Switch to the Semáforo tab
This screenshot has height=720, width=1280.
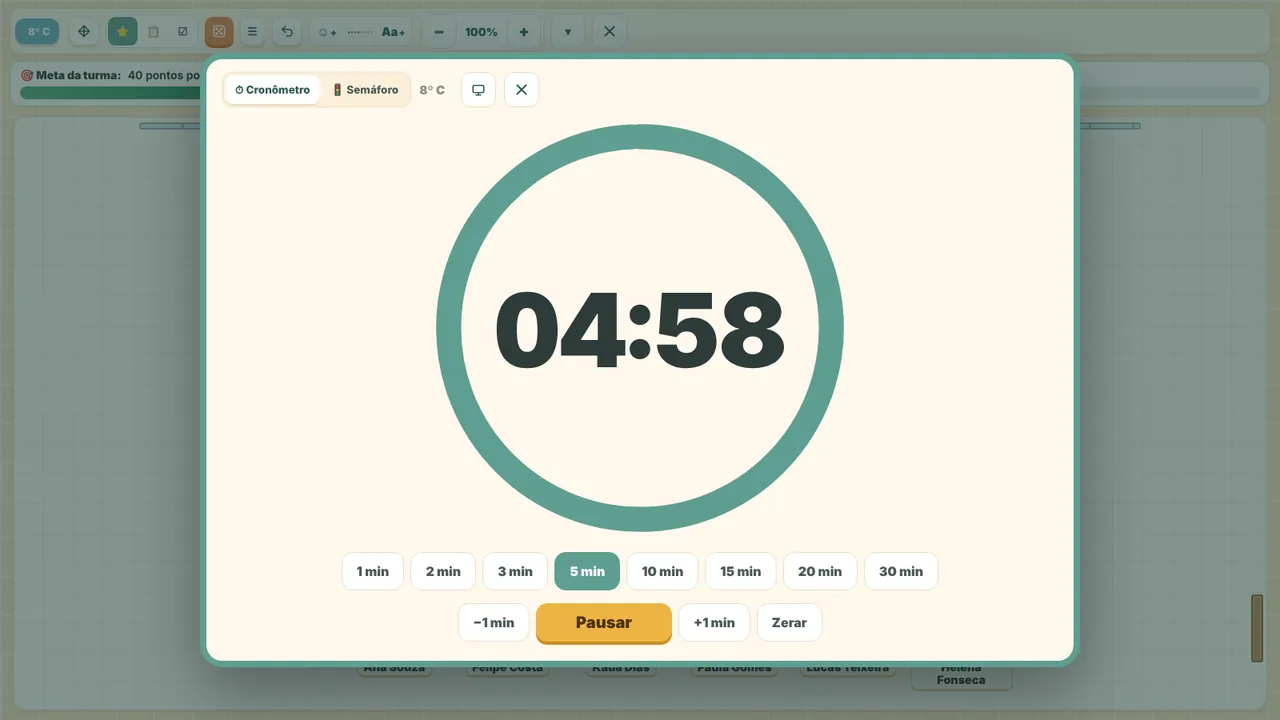(365, 90)
